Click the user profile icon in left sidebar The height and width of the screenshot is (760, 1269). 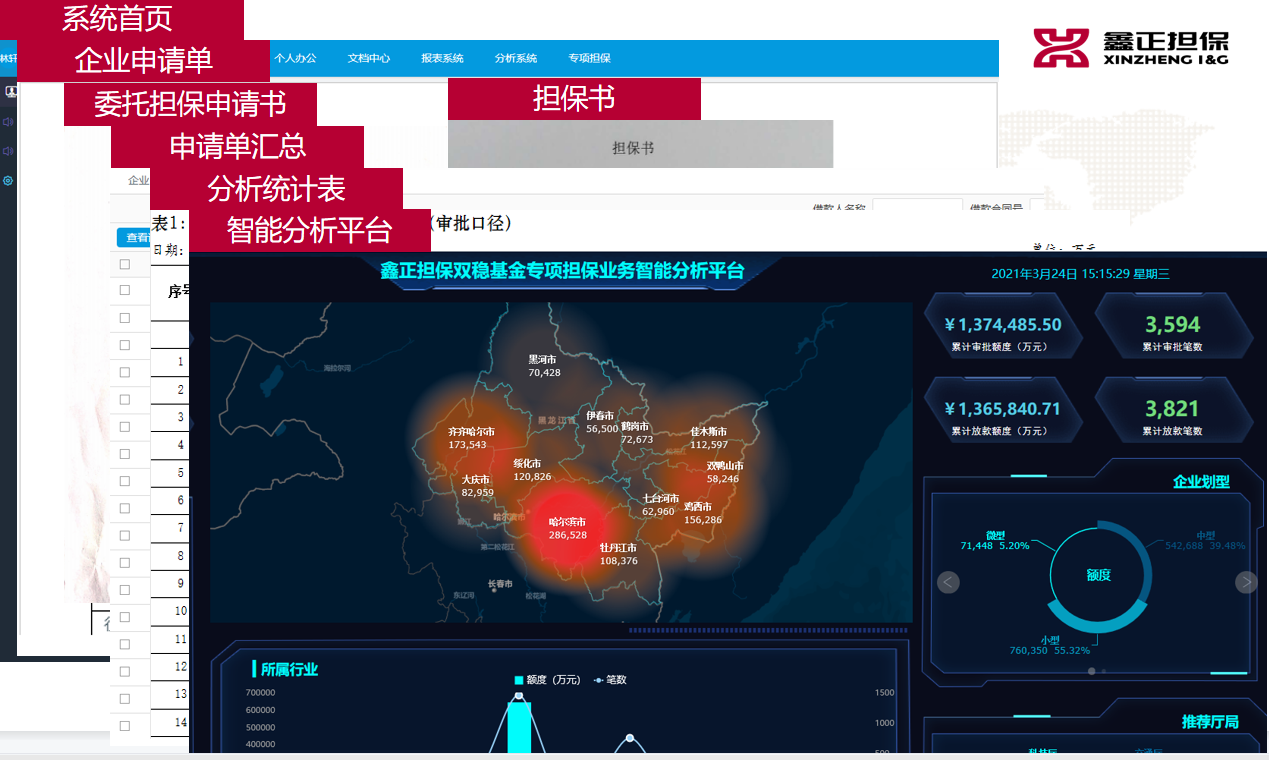pyautogui.click(x=11, y=92)
